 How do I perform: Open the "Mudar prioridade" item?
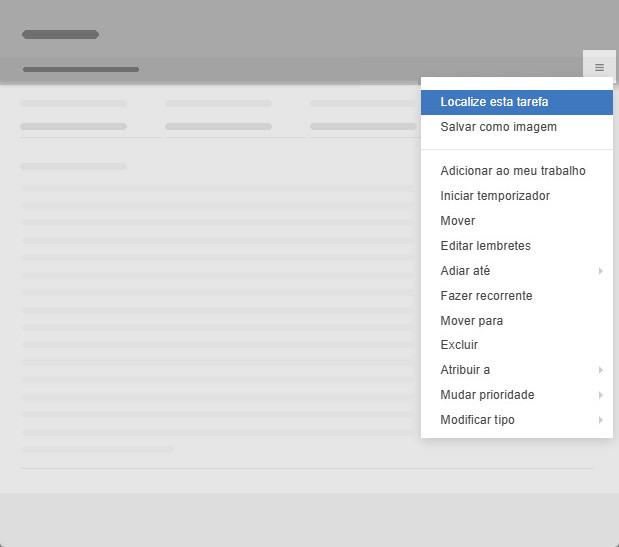[517, 395]
